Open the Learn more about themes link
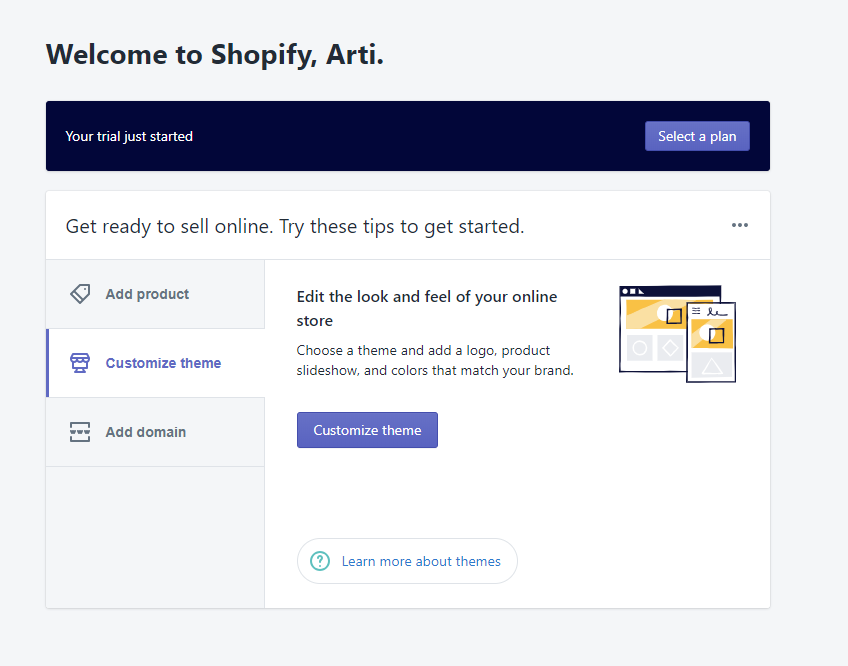The height and width of the screenshot is (666, 848). (421, 561)
